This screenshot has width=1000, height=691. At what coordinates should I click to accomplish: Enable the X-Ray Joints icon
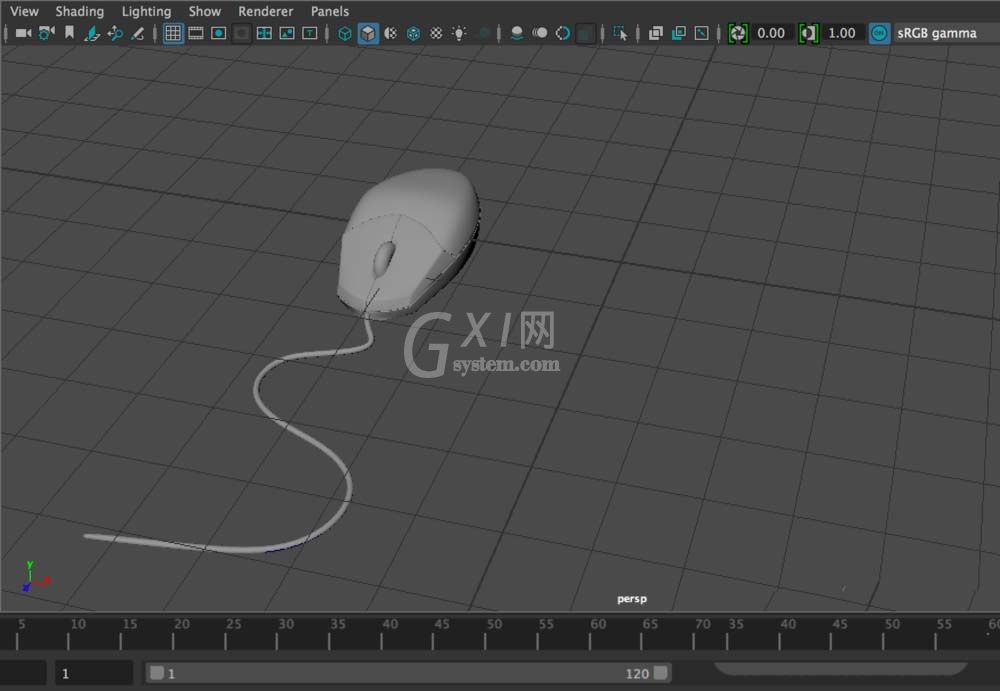[702, 33]
